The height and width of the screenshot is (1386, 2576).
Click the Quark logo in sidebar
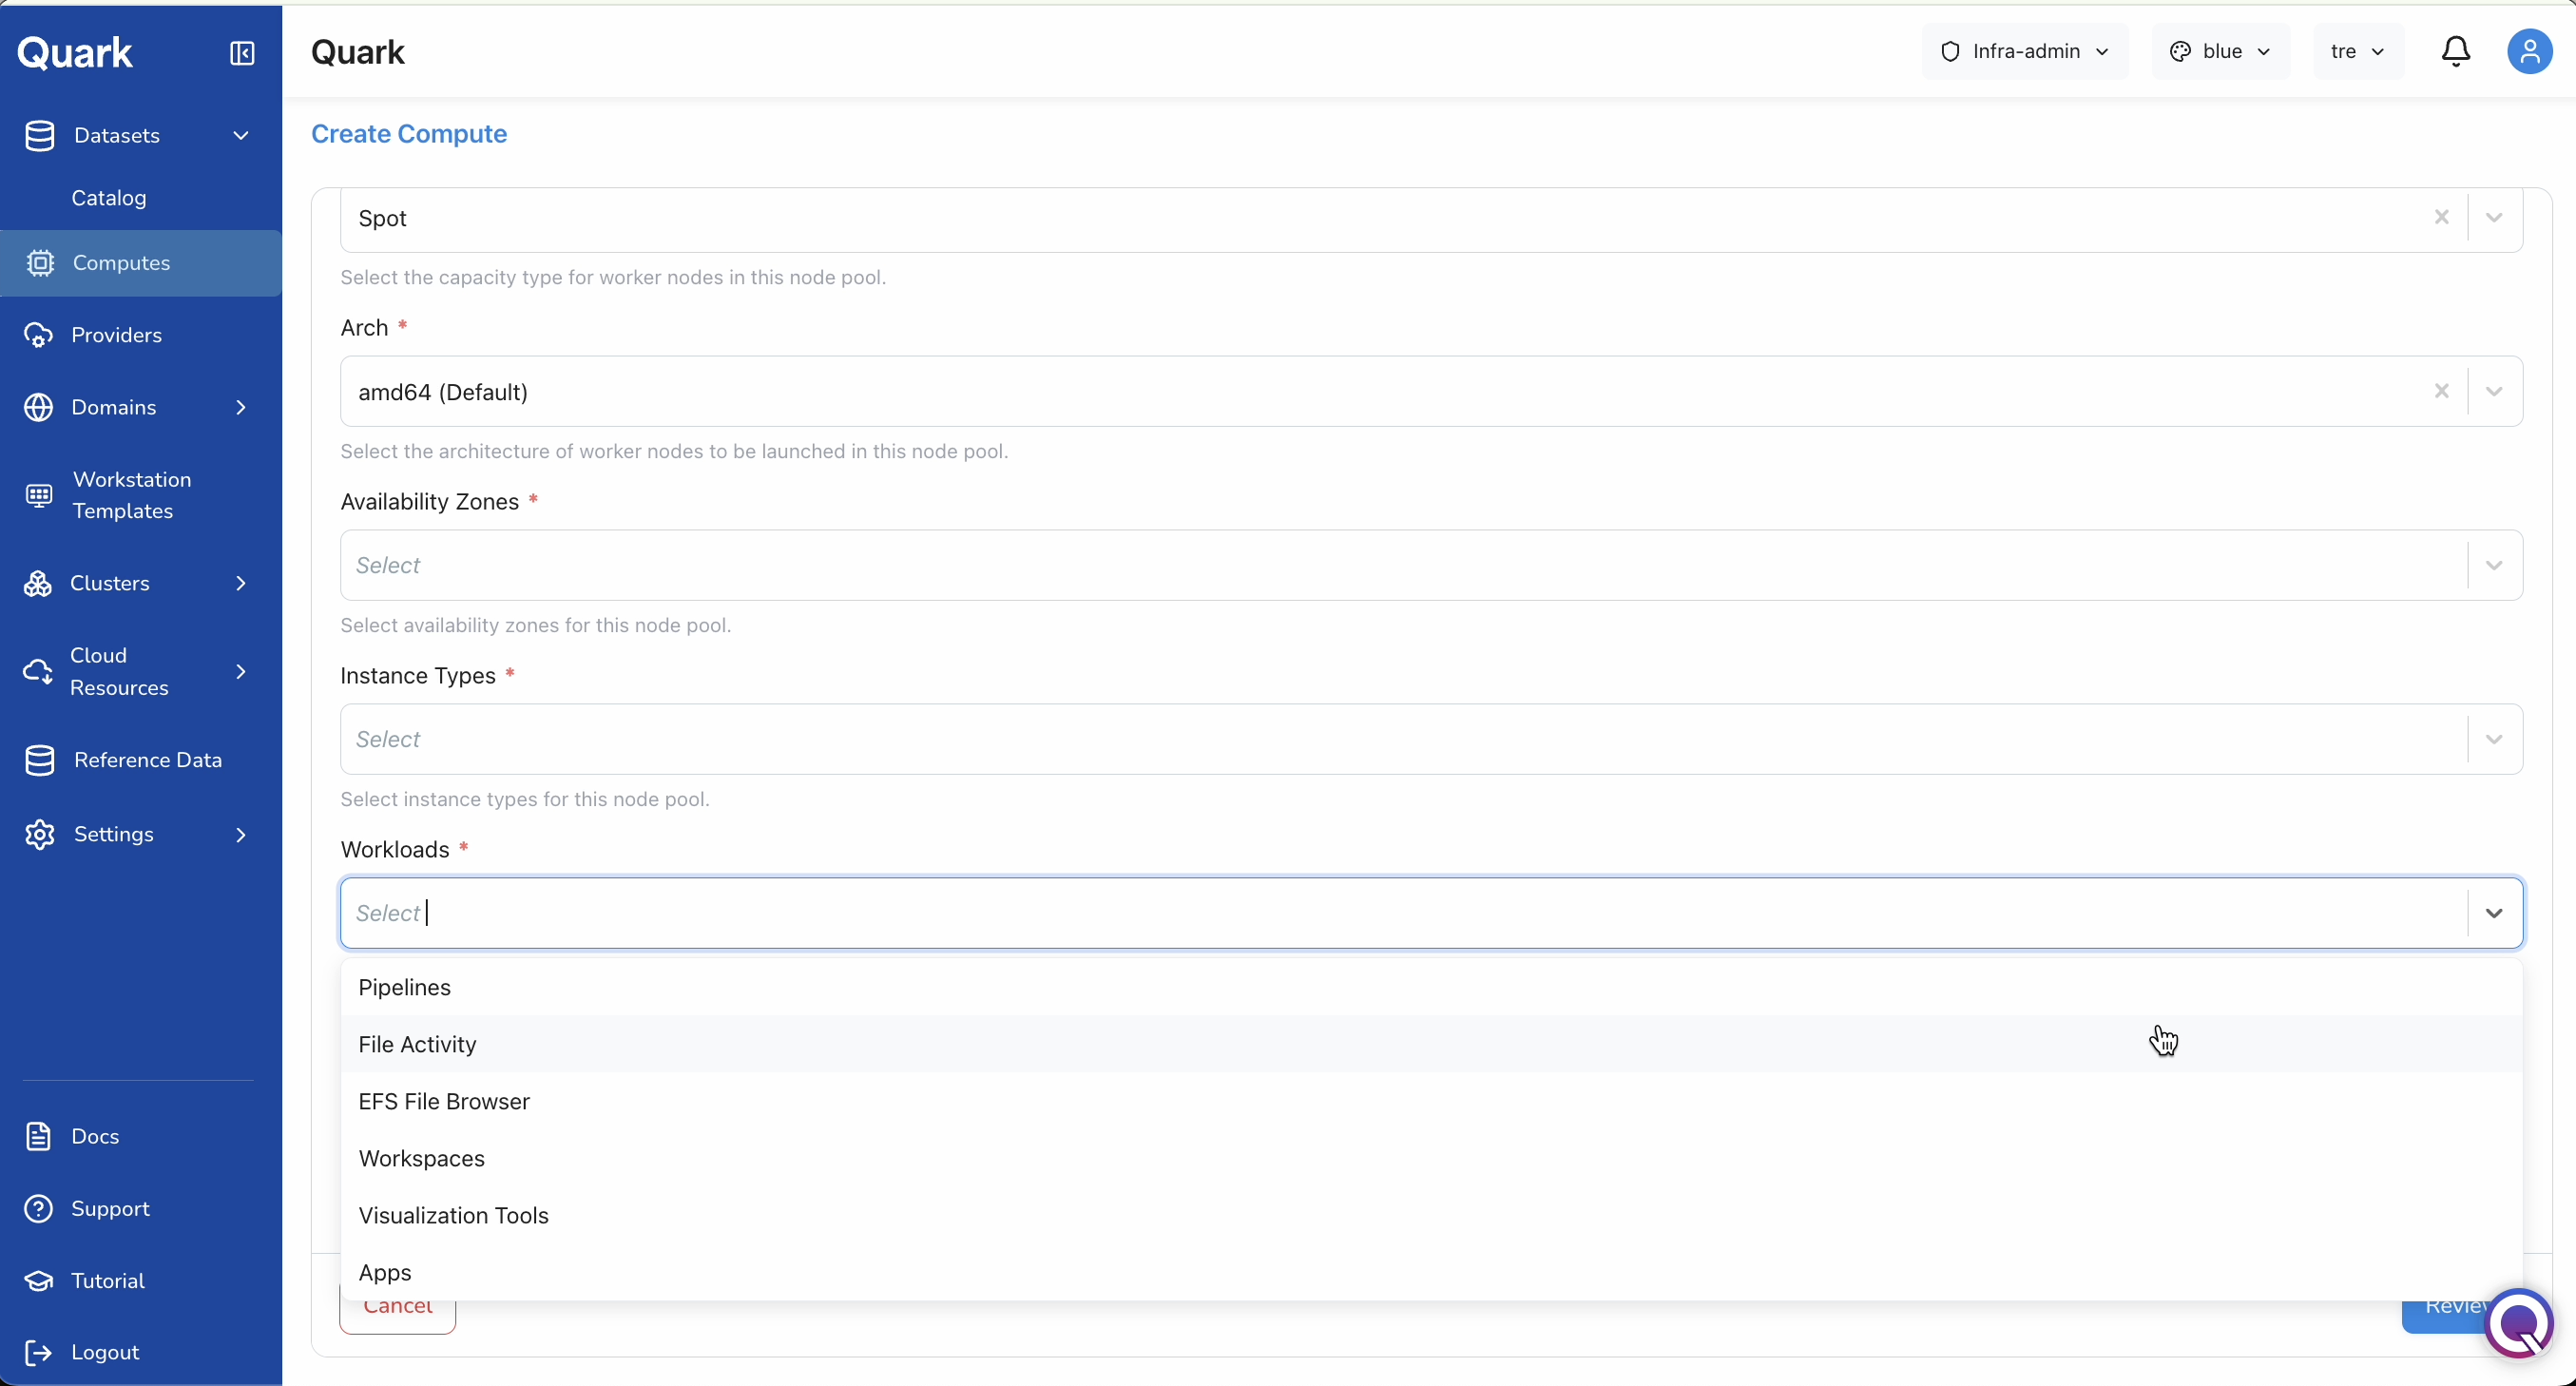(75, 53)
